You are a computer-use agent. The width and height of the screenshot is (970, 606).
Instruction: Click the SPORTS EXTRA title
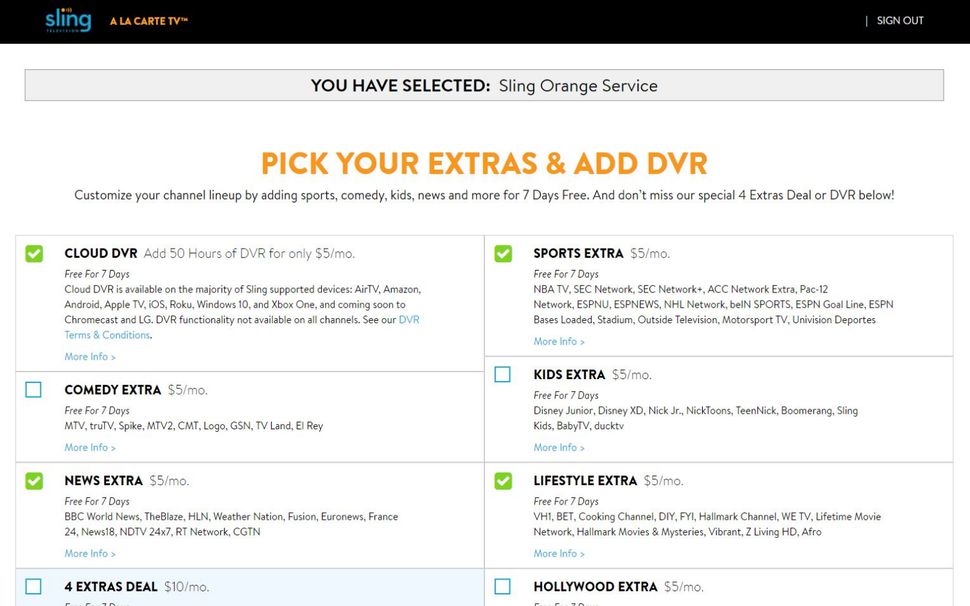coord(578,254)
